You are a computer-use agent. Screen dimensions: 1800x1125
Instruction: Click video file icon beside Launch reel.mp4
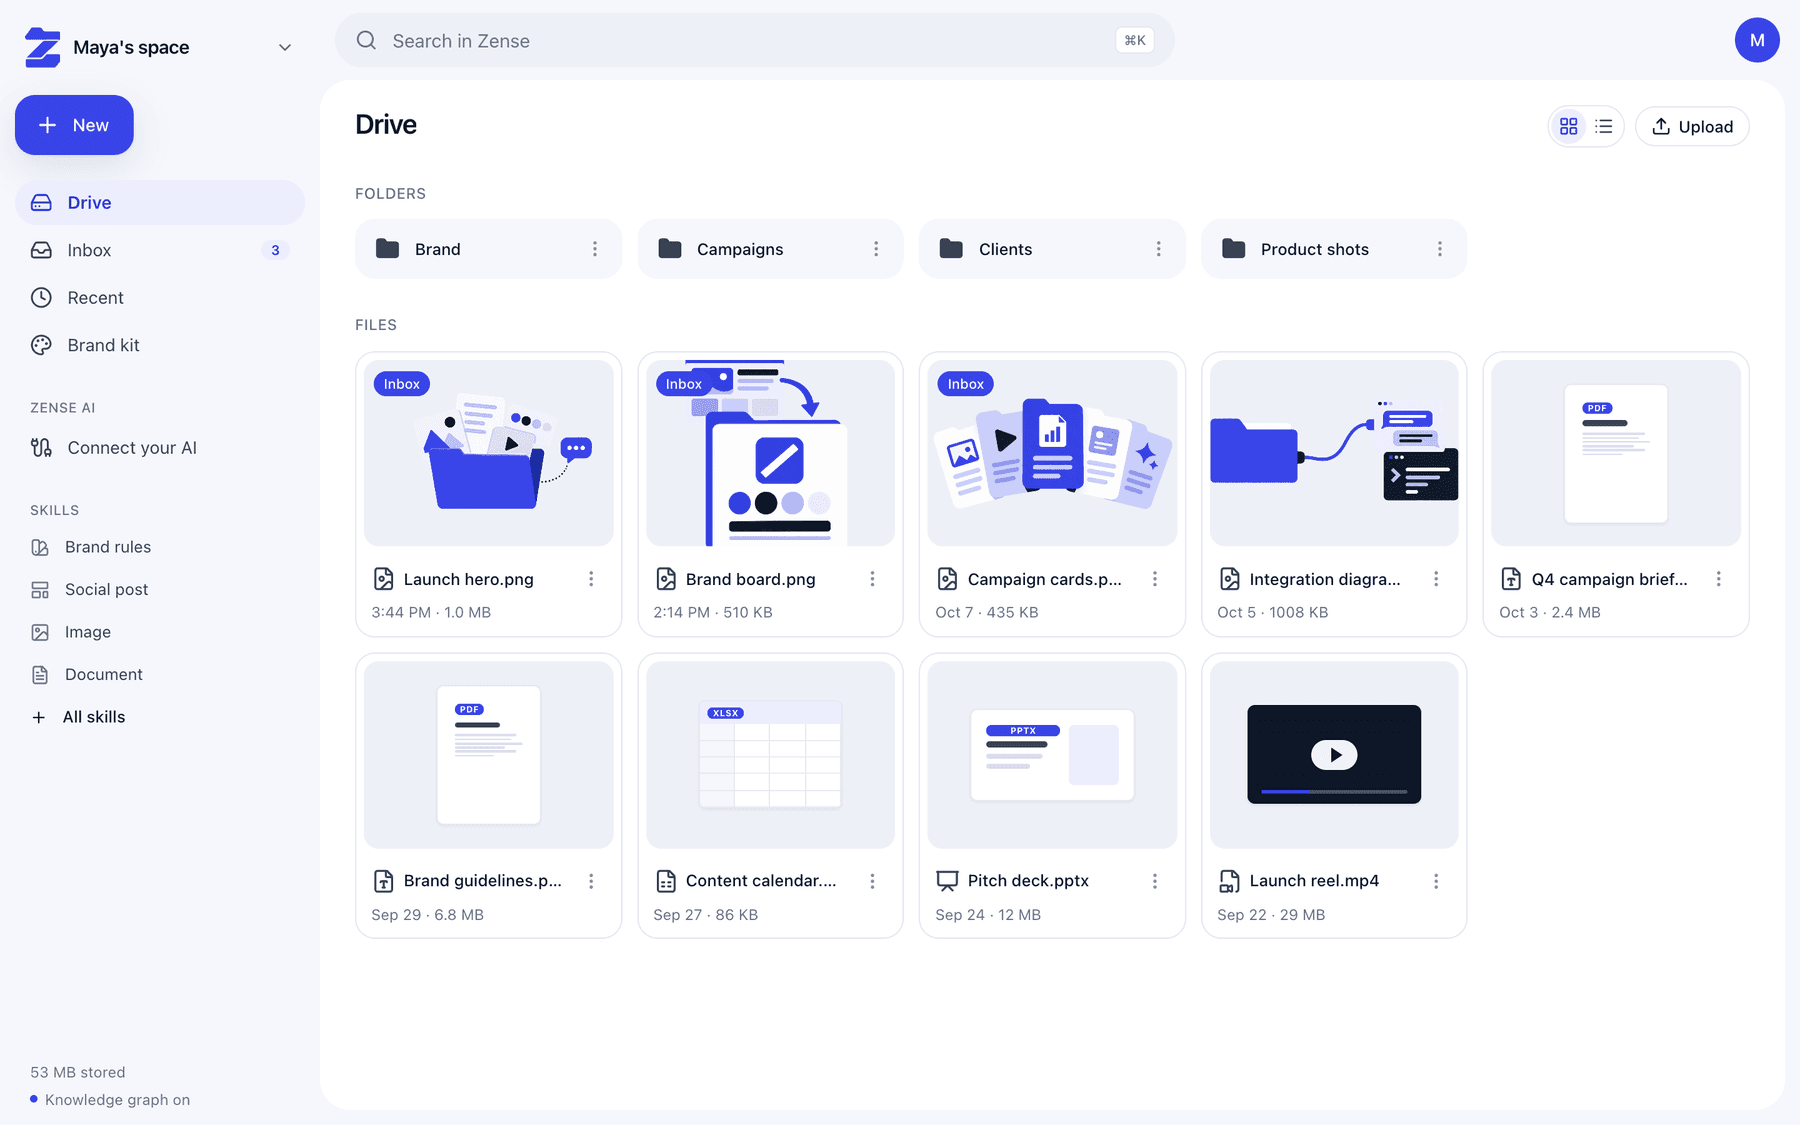click(1230, 881)
